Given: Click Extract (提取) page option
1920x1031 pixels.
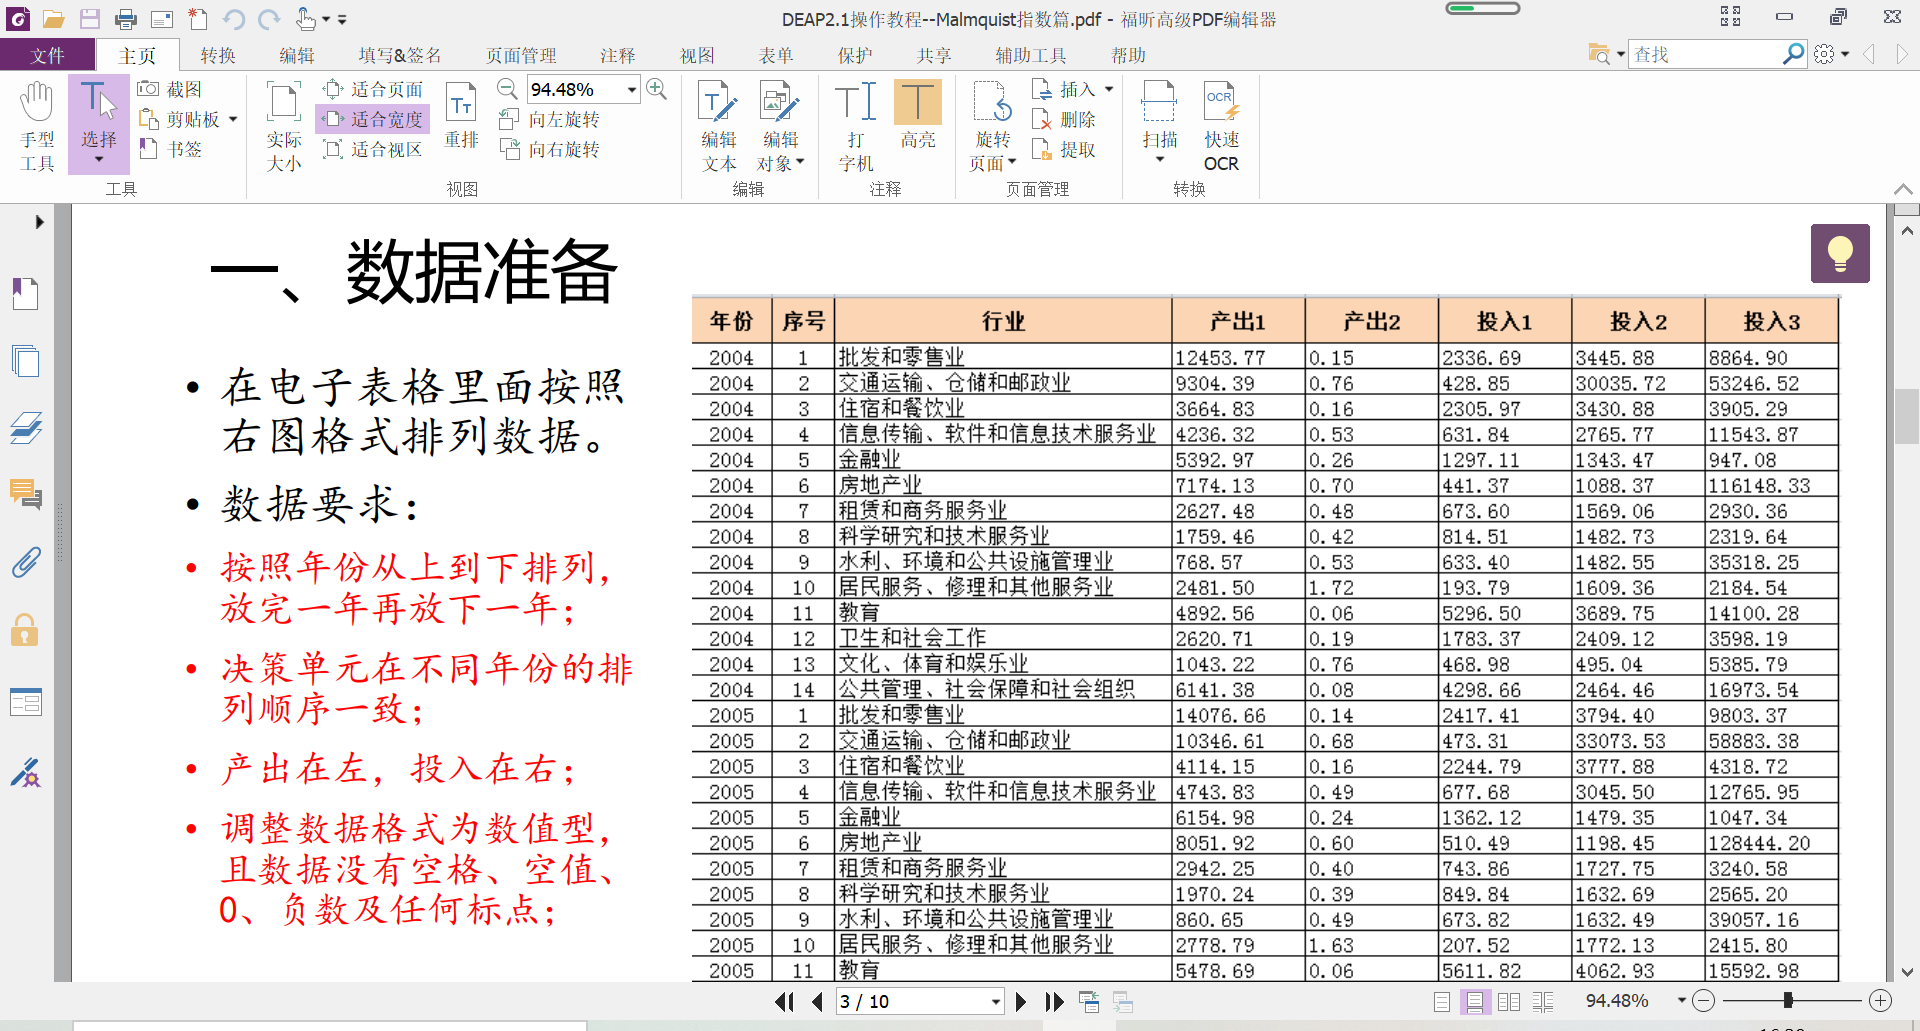Looking at the screenshot, I should tap(1064, 149).
